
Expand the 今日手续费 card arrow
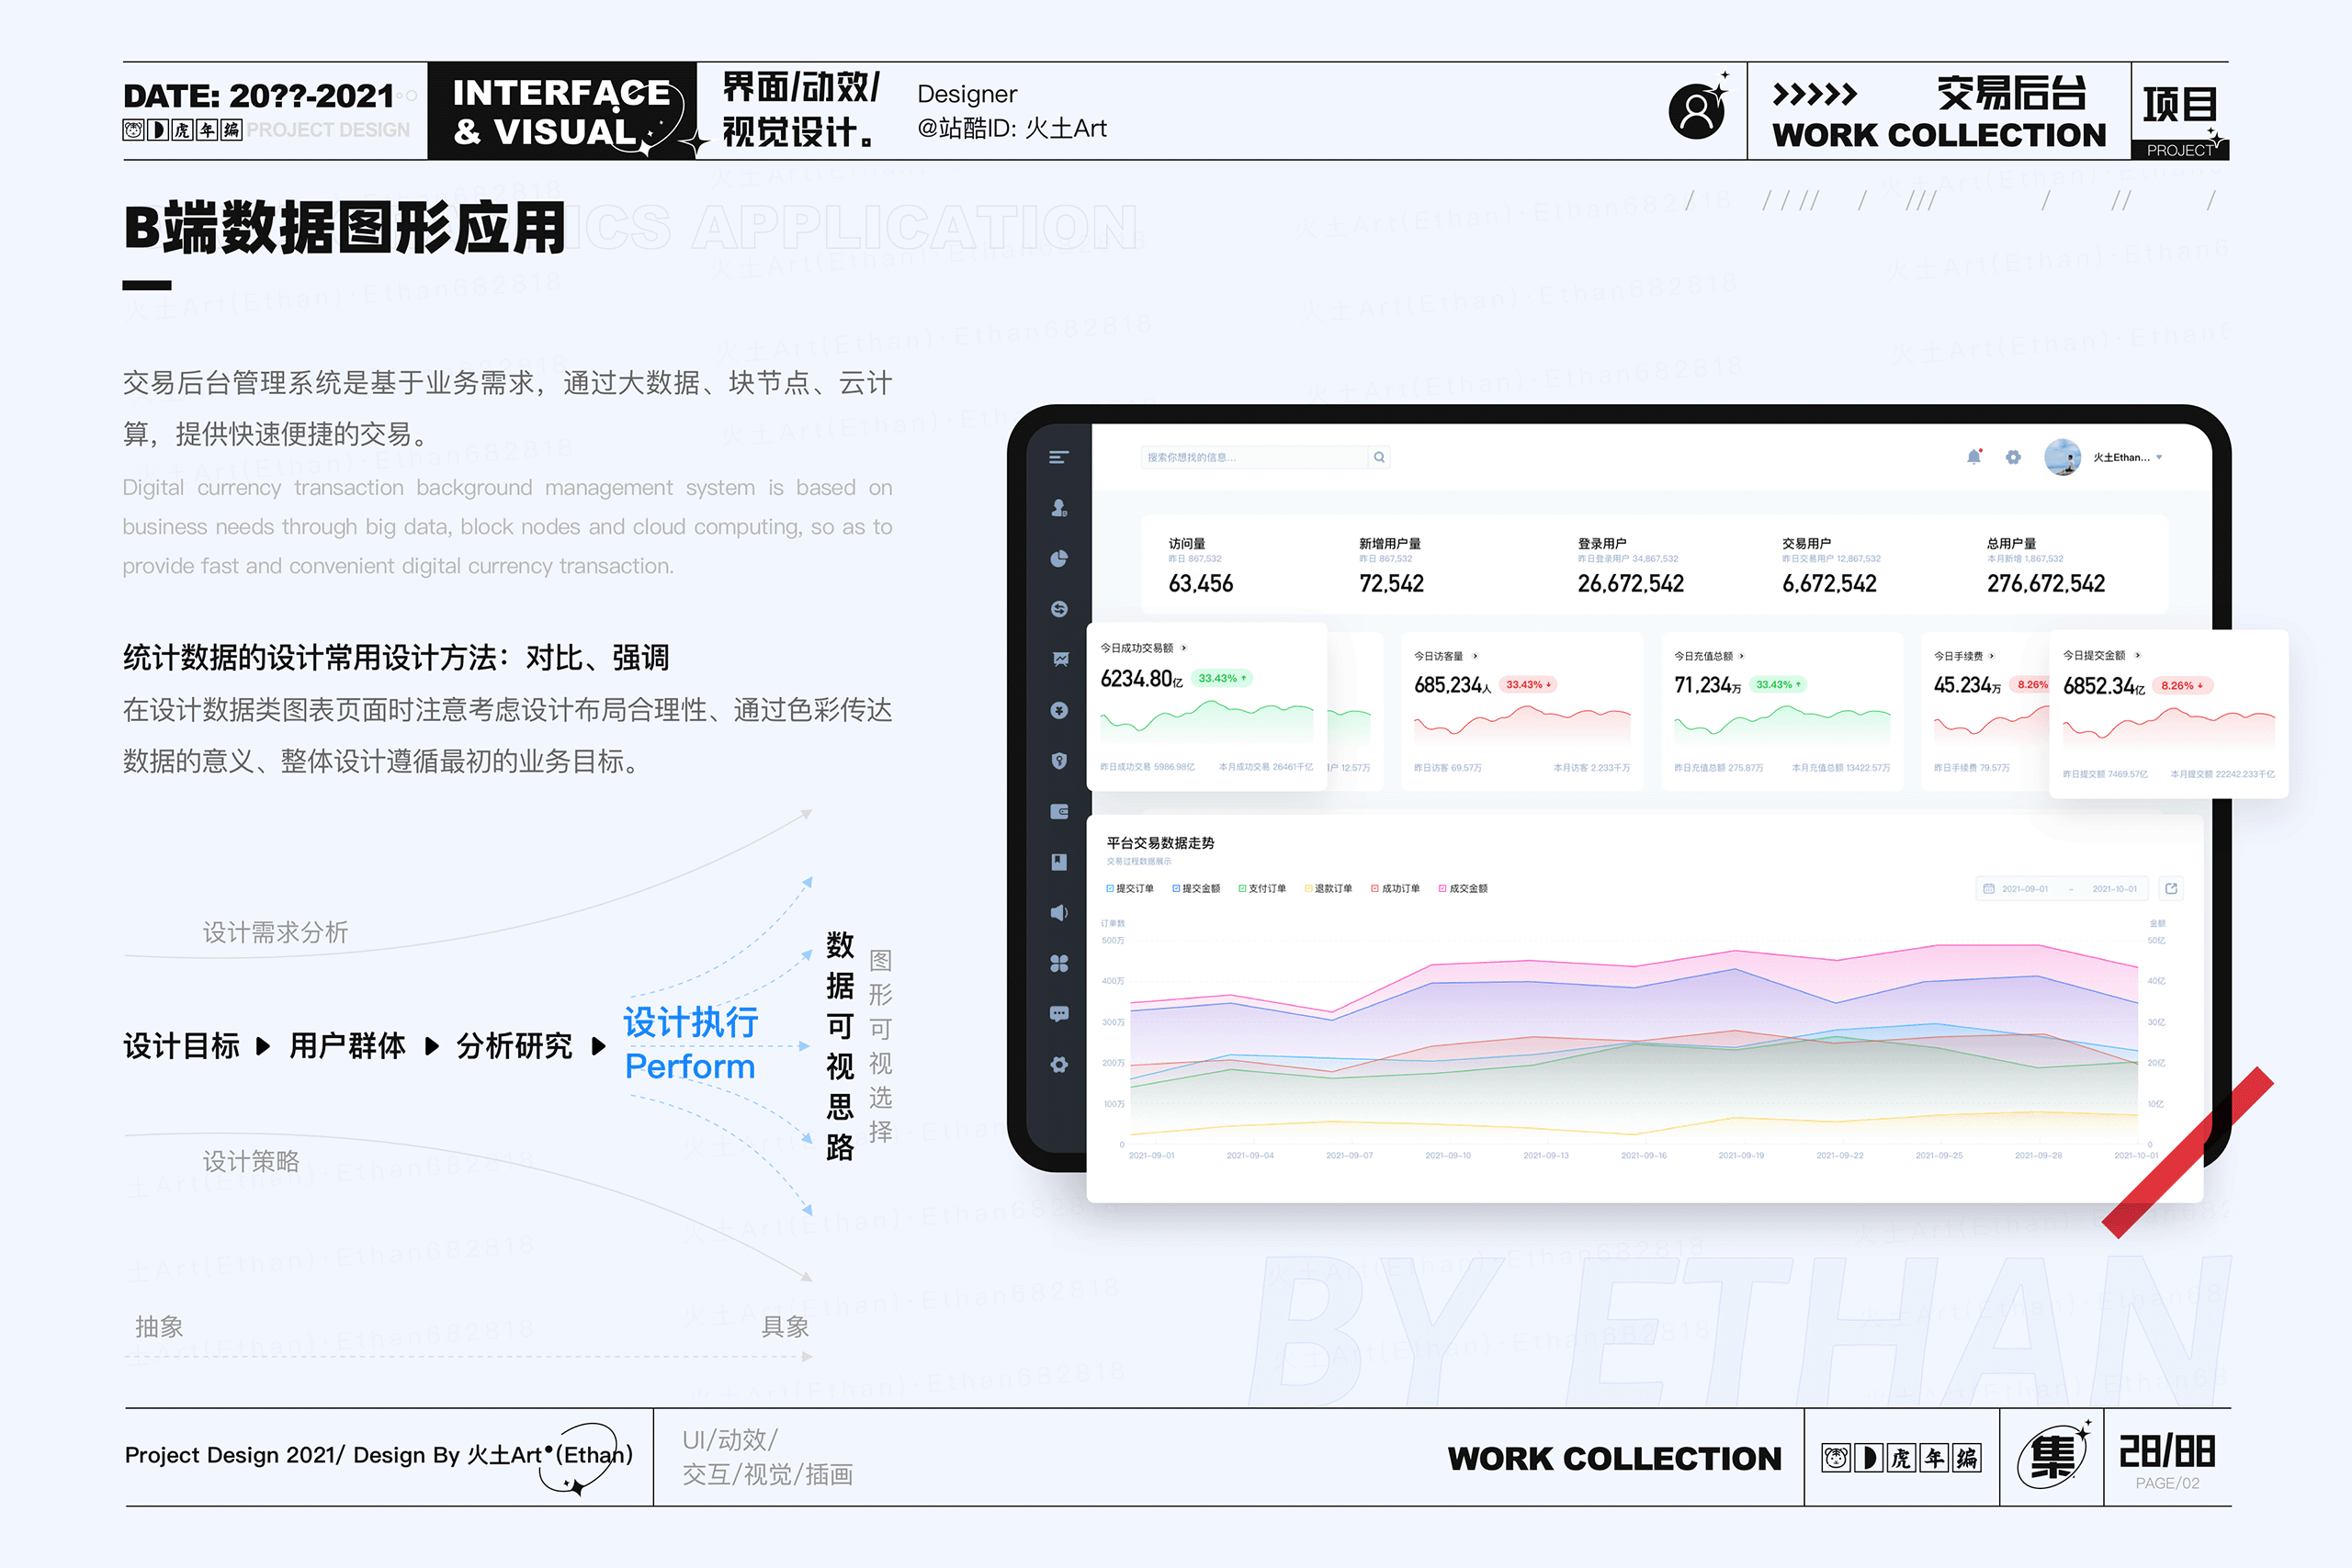pyautogui.click(x=1992, y=656)
